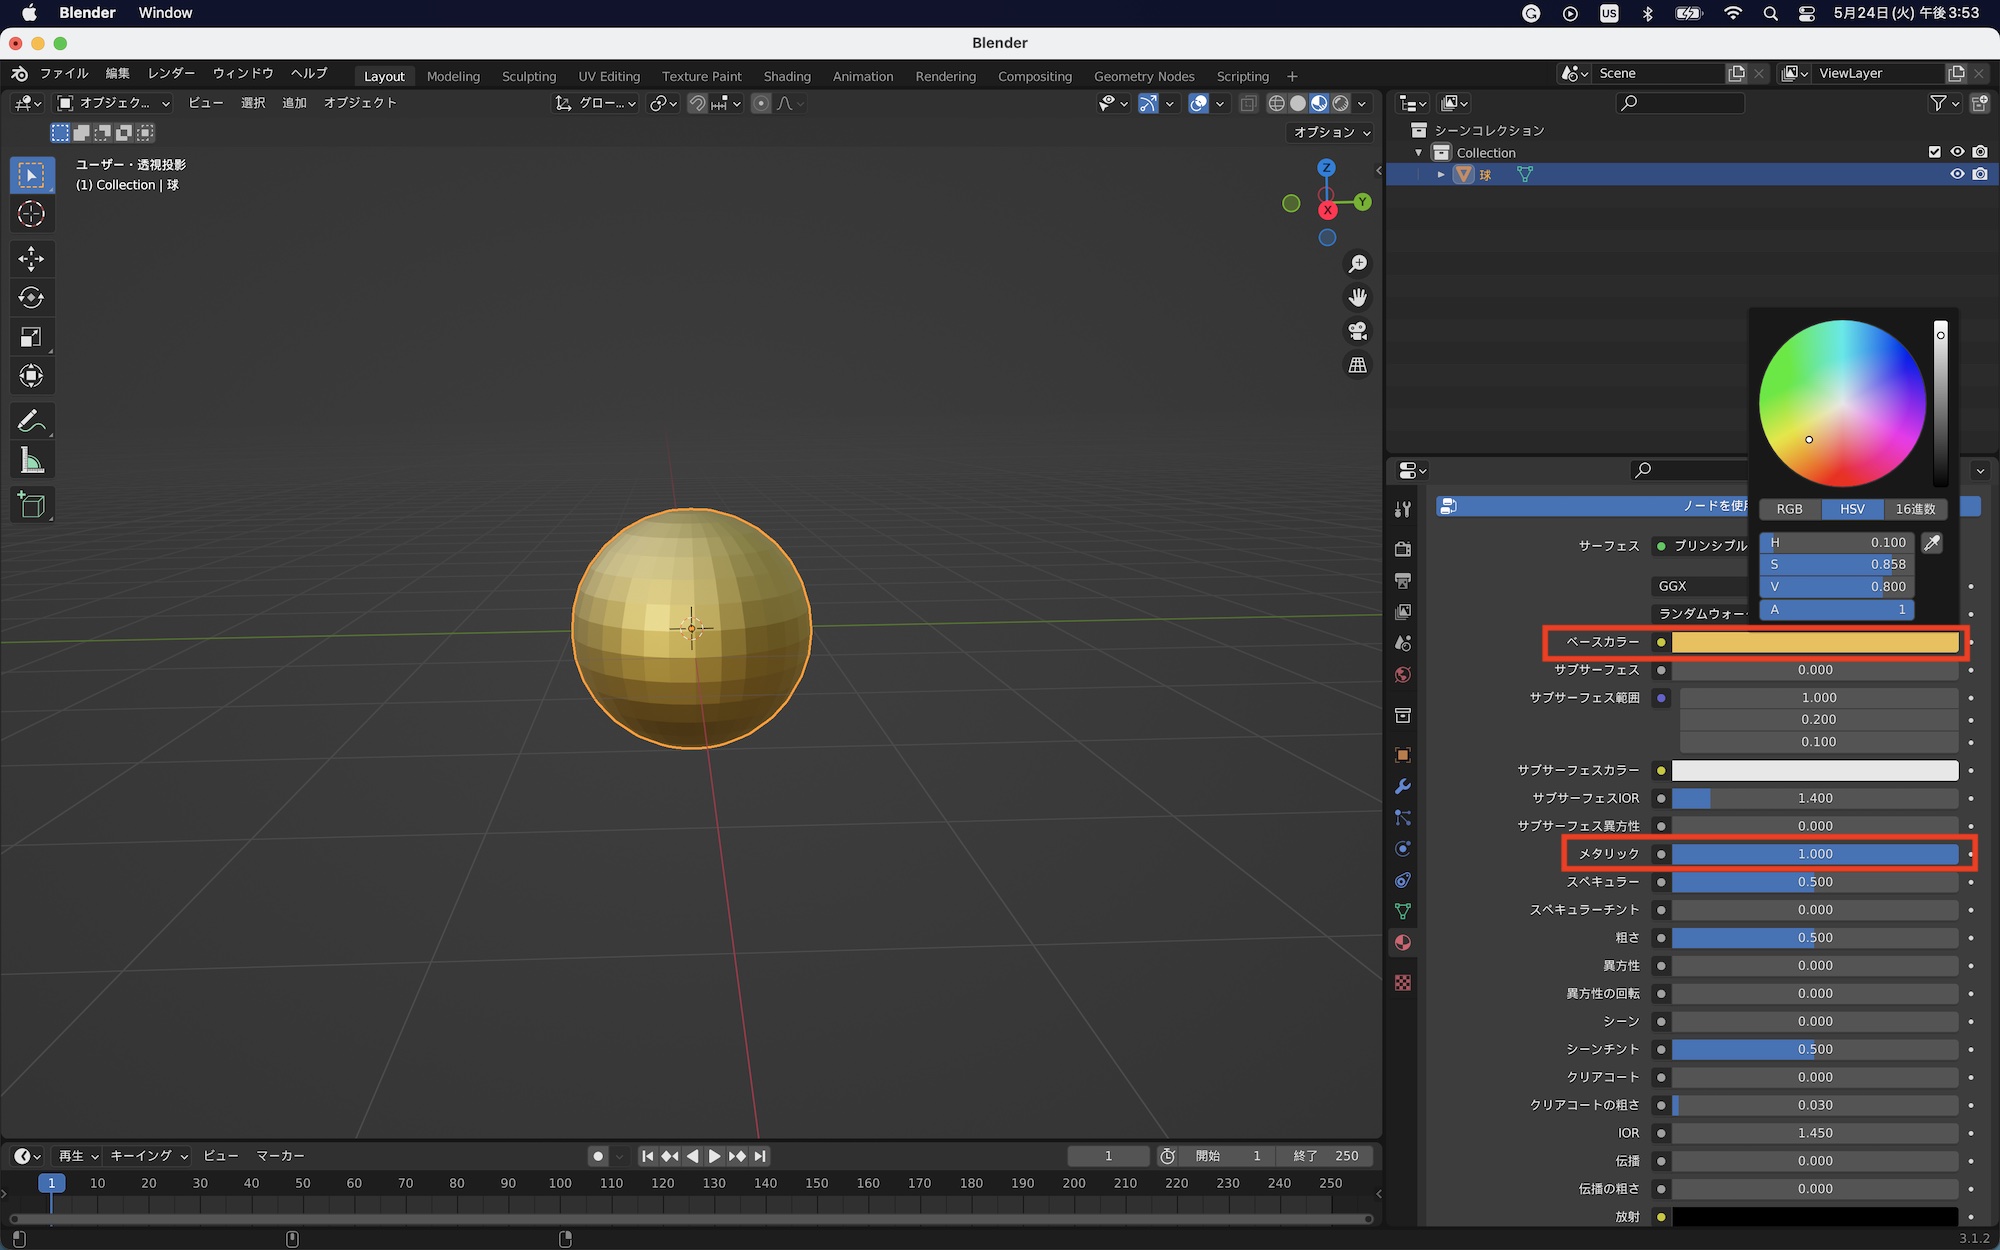Choose the Measure ruler tool

point(31,461)
